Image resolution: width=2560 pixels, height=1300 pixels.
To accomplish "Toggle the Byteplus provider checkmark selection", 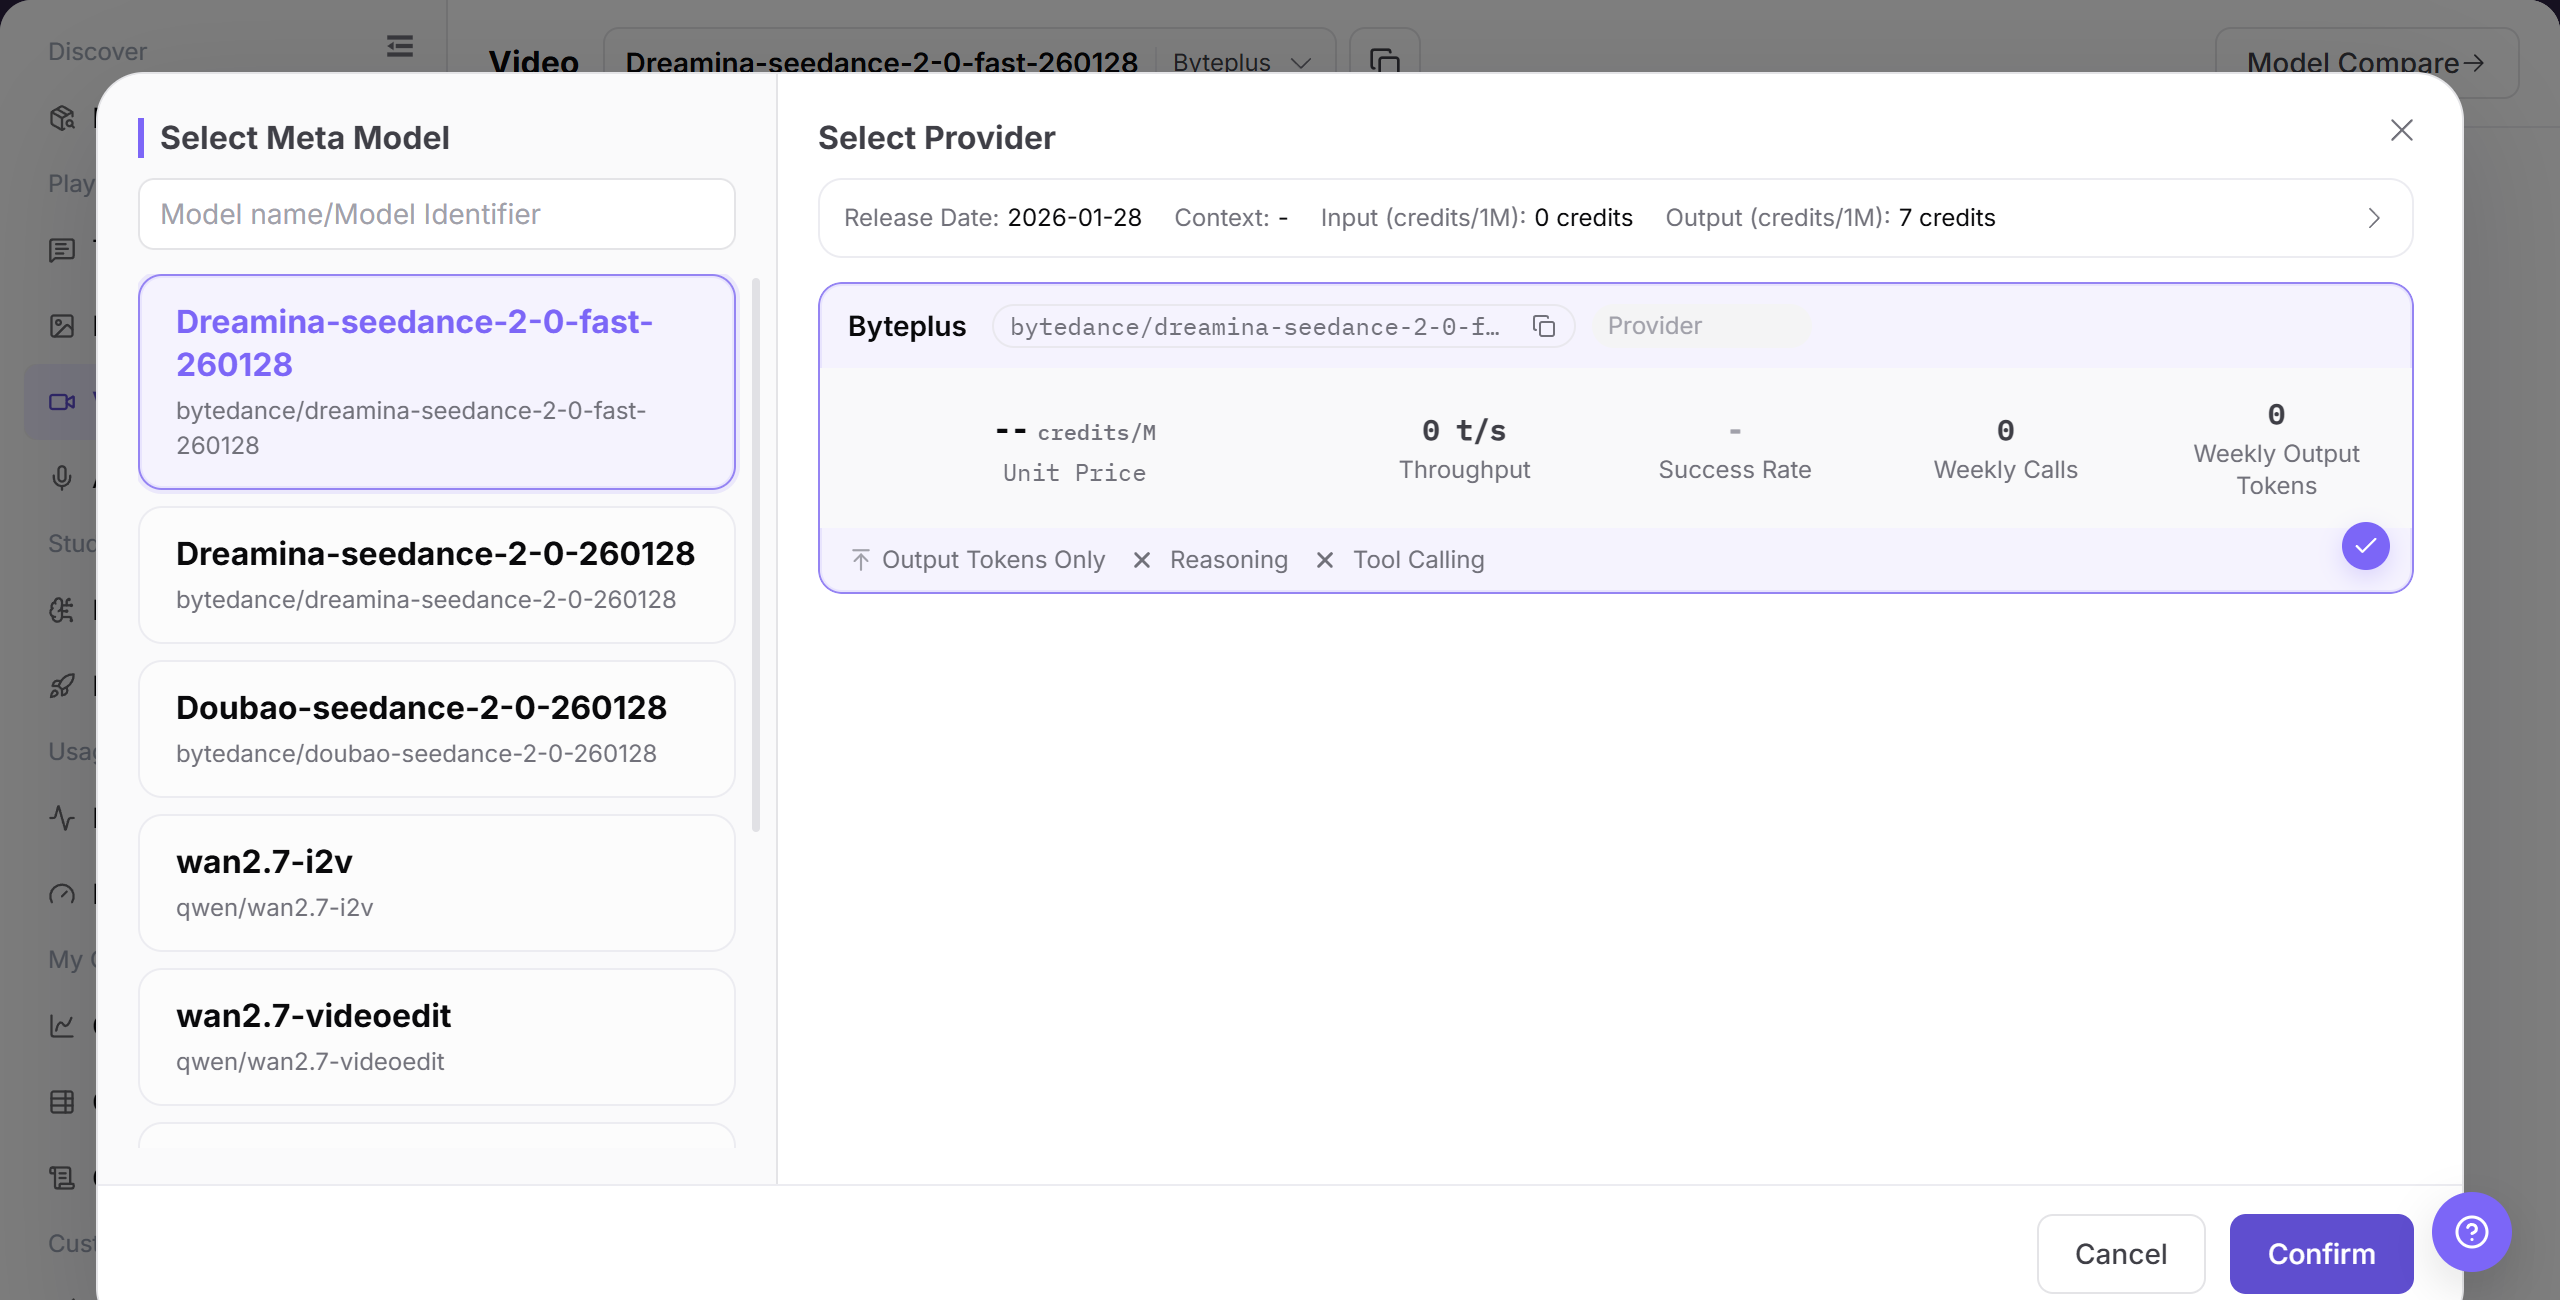I will coord(2365,546).
